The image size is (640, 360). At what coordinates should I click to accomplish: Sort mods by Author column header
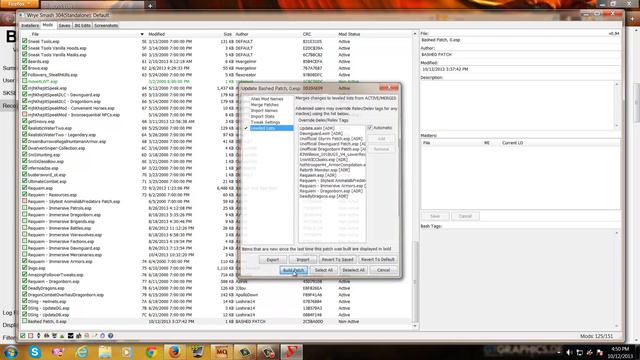tap(242, 34)
